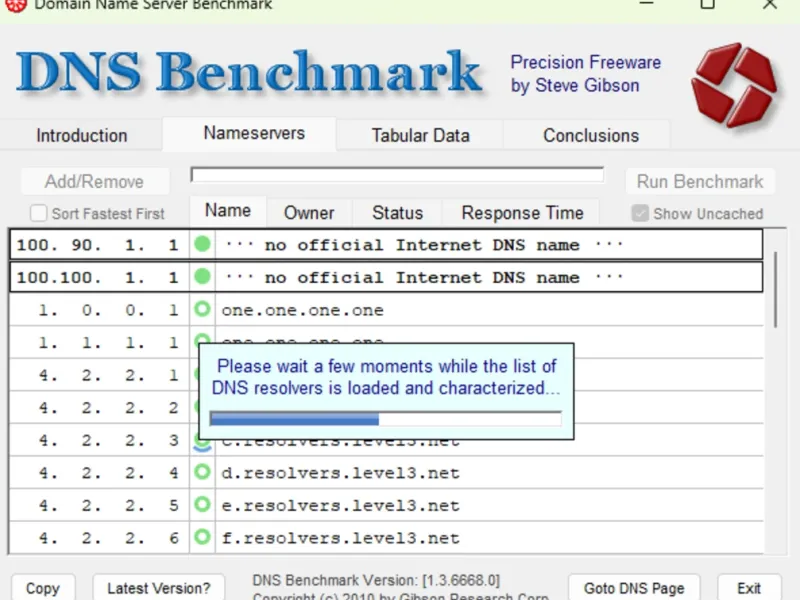Click the status ring for 4.2.2.4

tap(203, 472)
